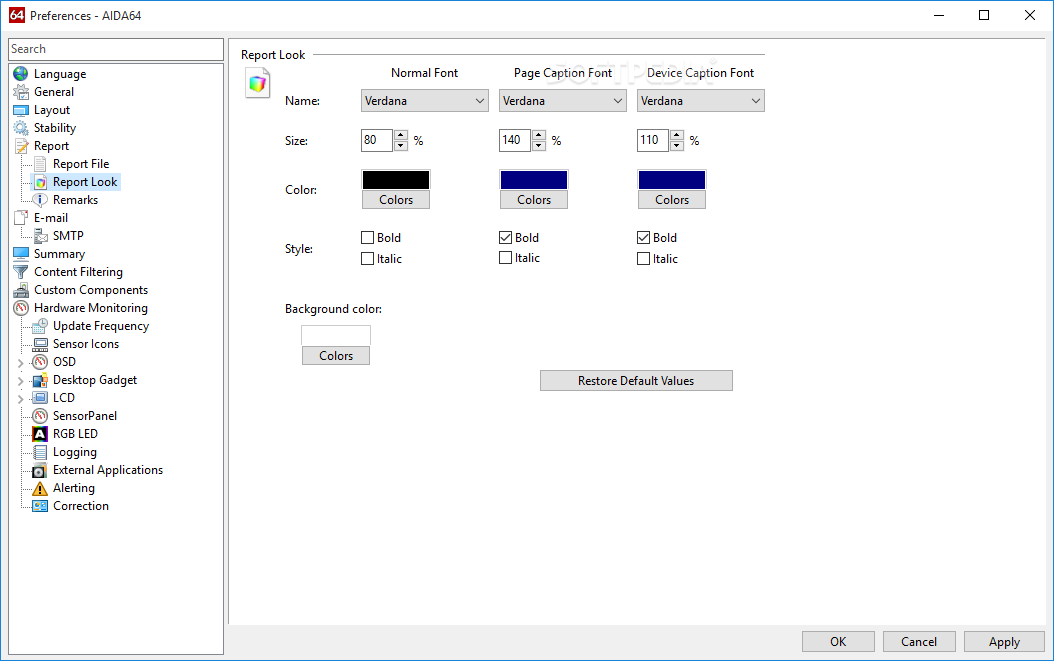Click the General settings icon
The height and width of the screenshot is (661, 1054).
tap(21, 92)
